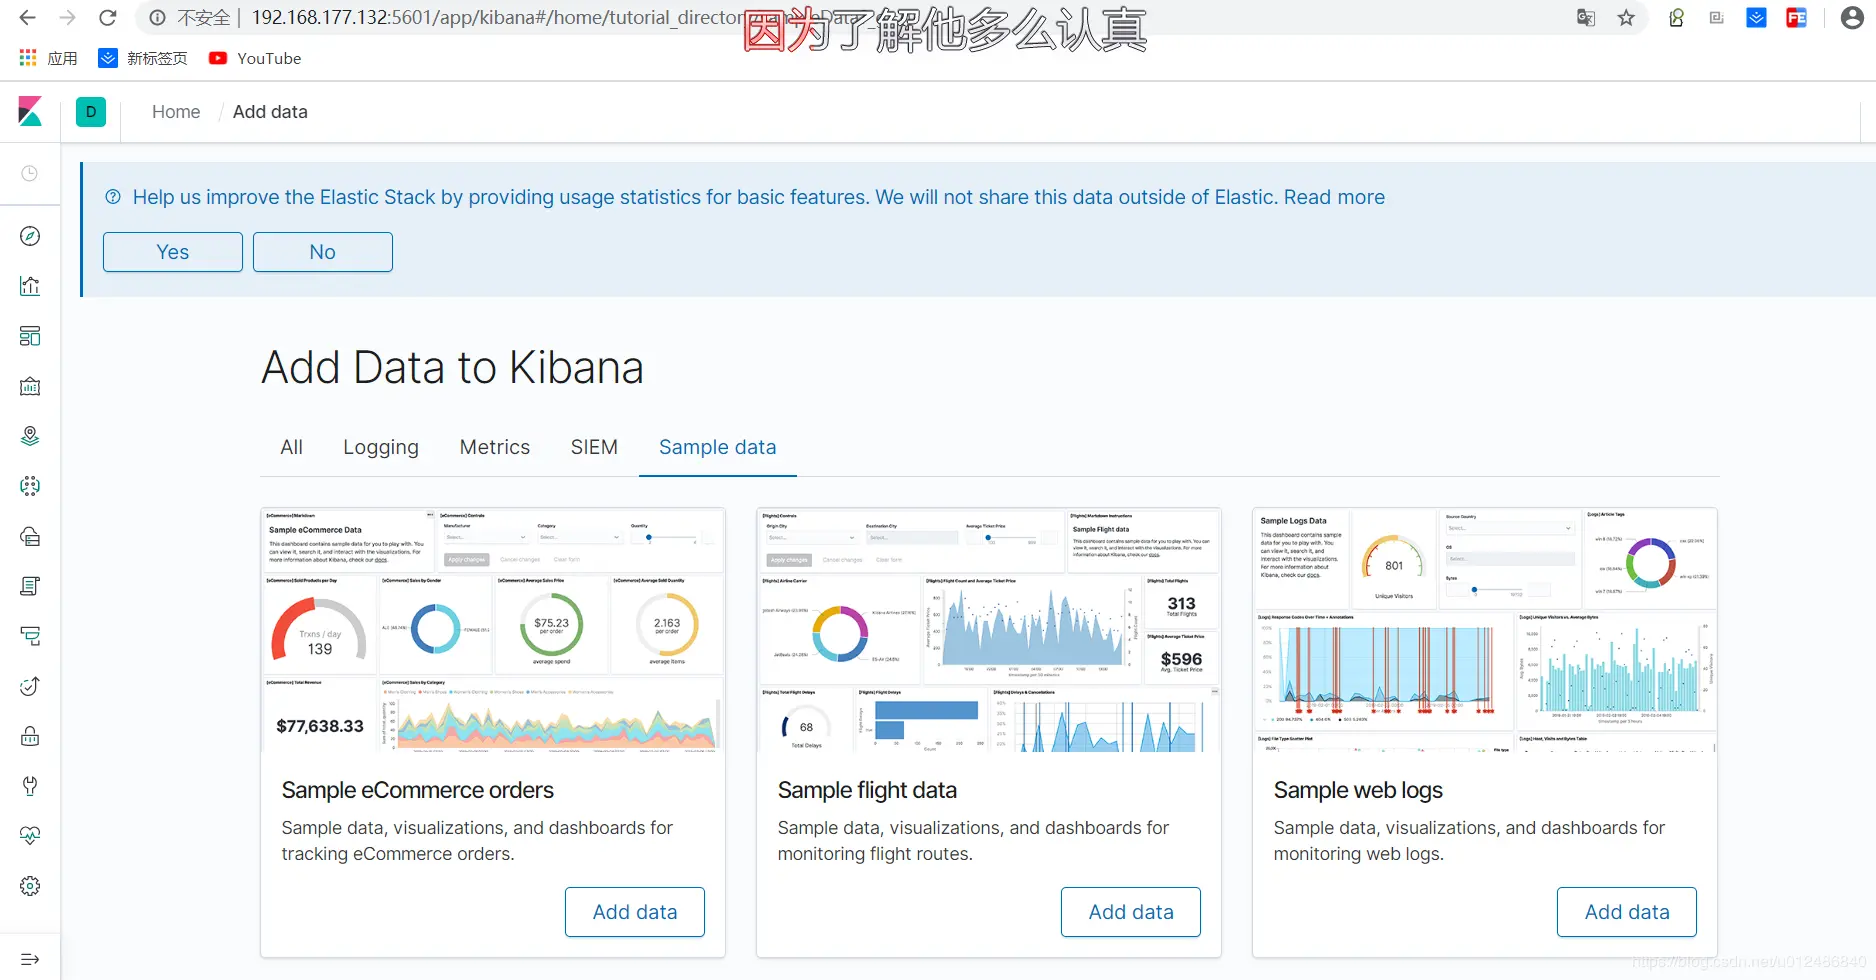Click the Sample eCommerce orders title

click(x=417, y=790)
